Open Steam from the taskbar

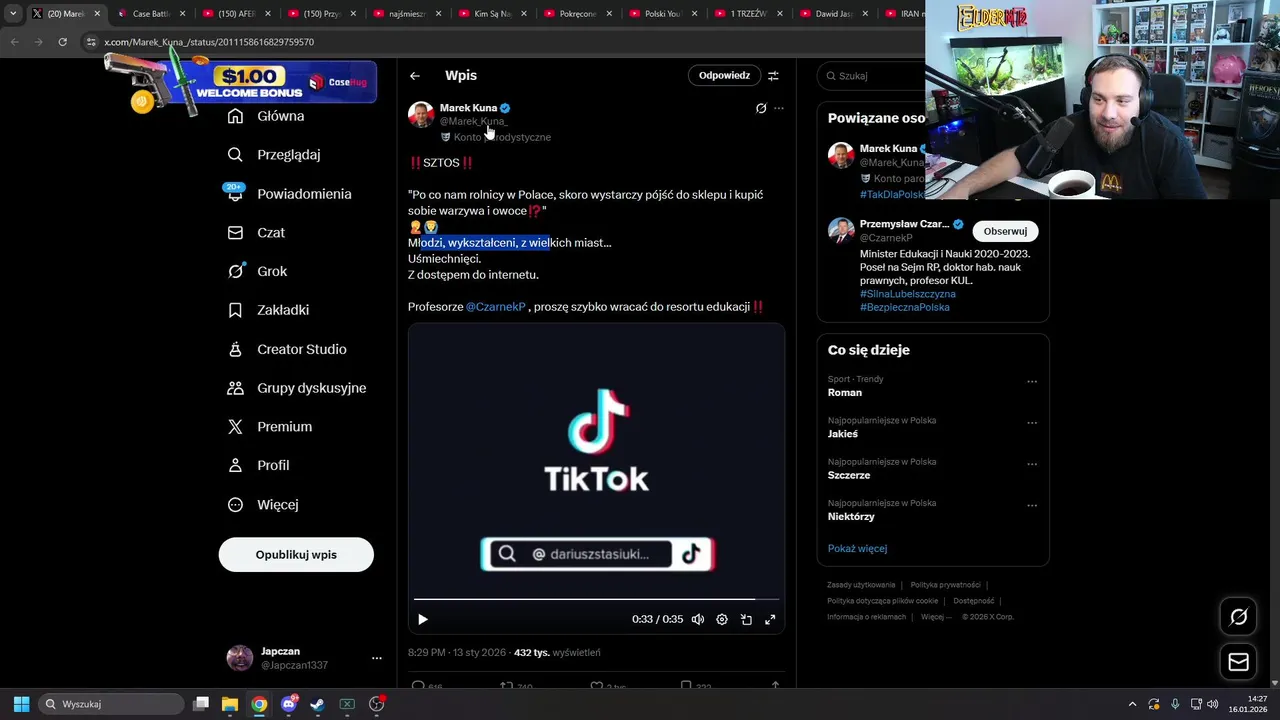[x=317, y=704]
